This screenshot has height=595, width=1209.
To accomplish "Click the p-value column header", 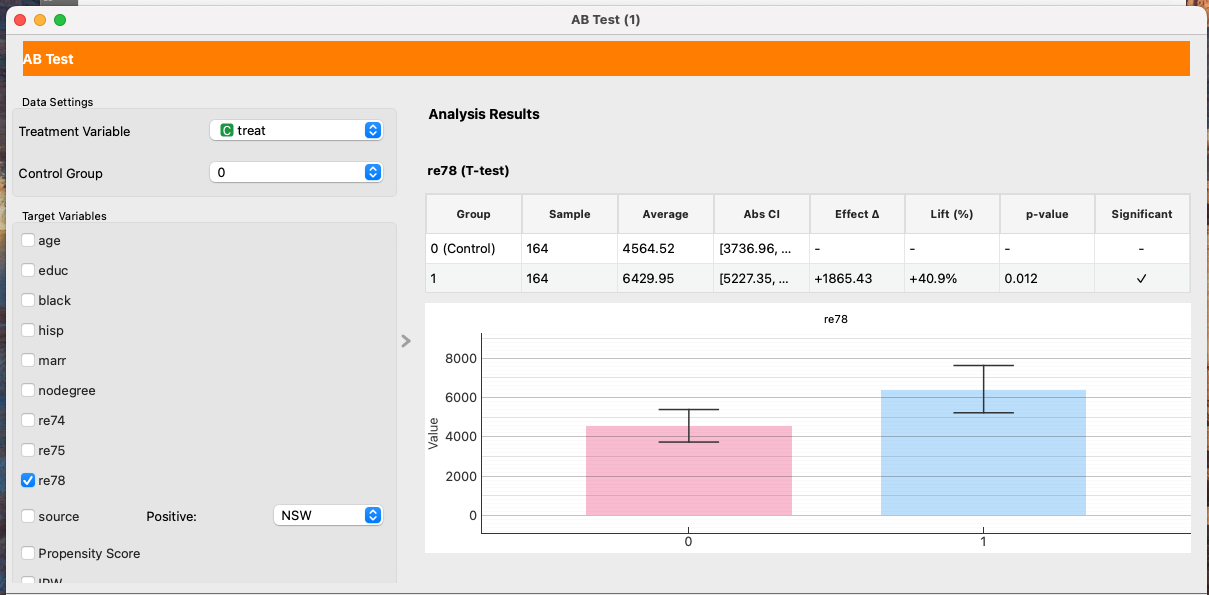I will pyautogui.click(x=1046, y=213).
